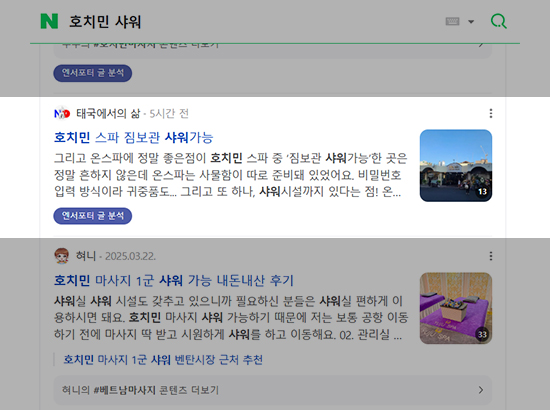Image resolution: width=550 pixels, height=410 pixels.
Task: Expand 혀니의 #베트남마사지 콘텐츠 더보기
Action: [273, 390]
